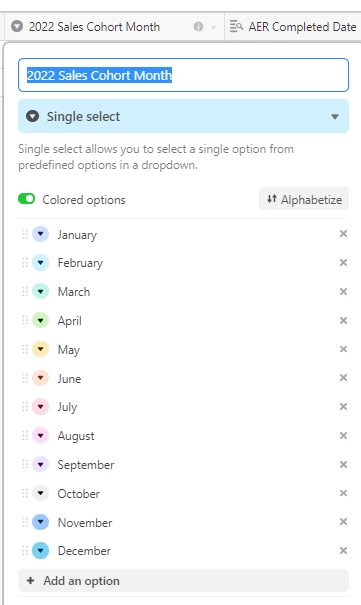Click the grip handle next to October
The width and height of the screenshot is (361, 605).
coord(25,493)
